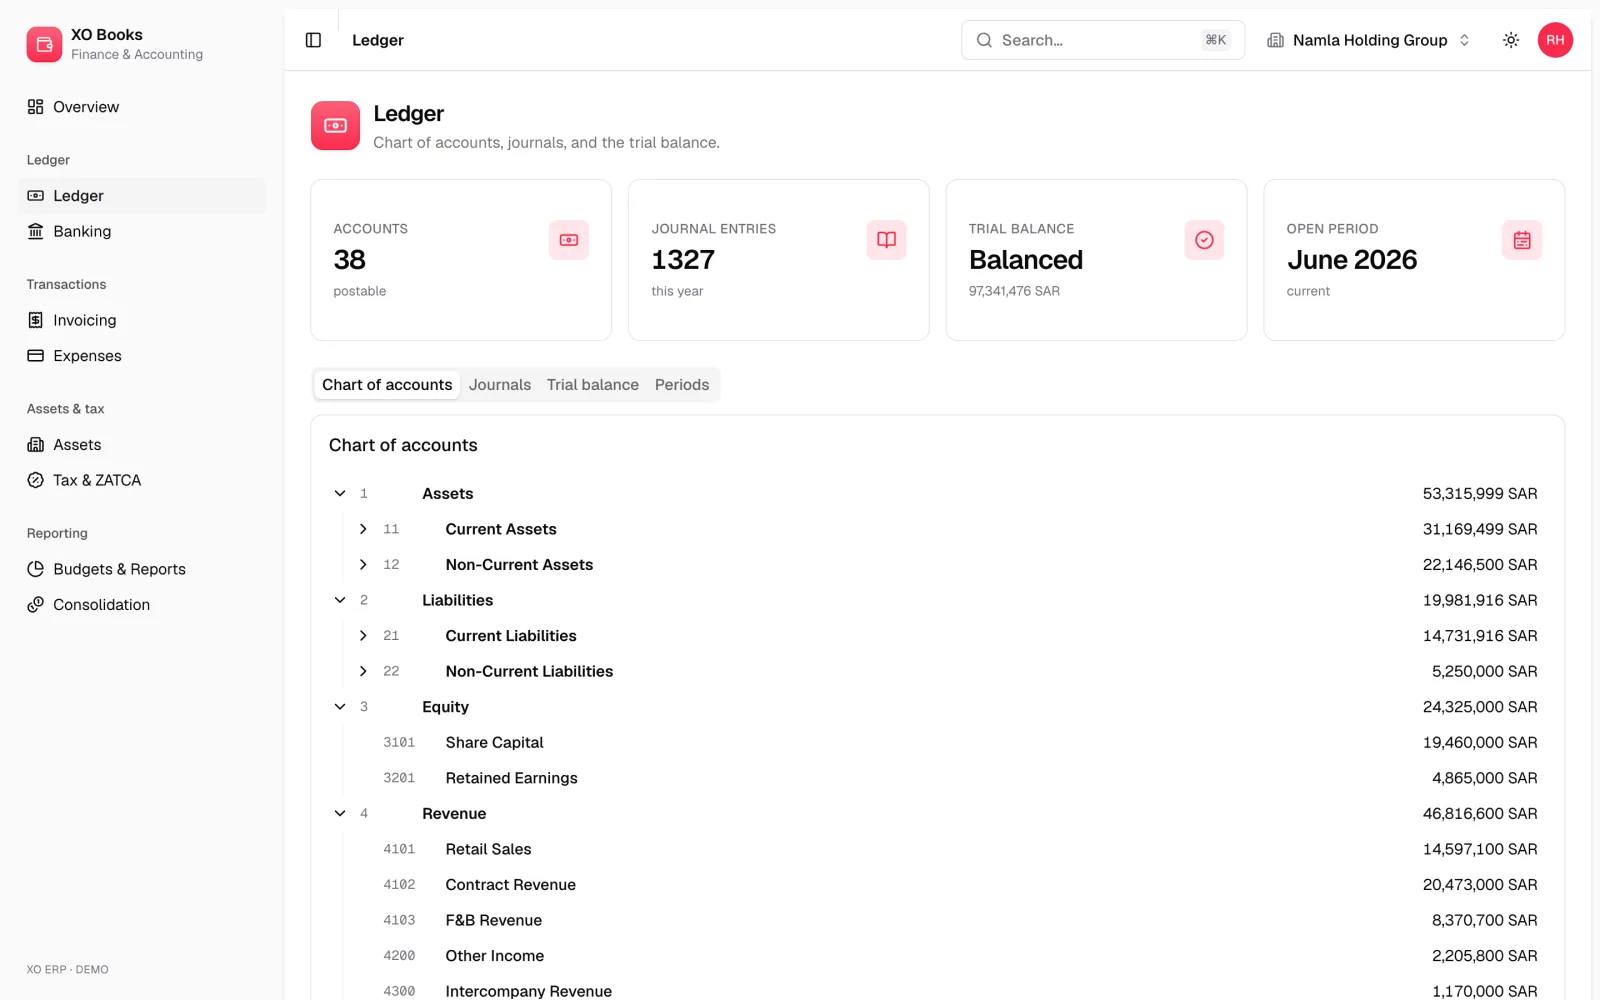This screenshot has height=1000, width=1600.
Task: Collapse the Revenue account group
Action: (340, 814)
